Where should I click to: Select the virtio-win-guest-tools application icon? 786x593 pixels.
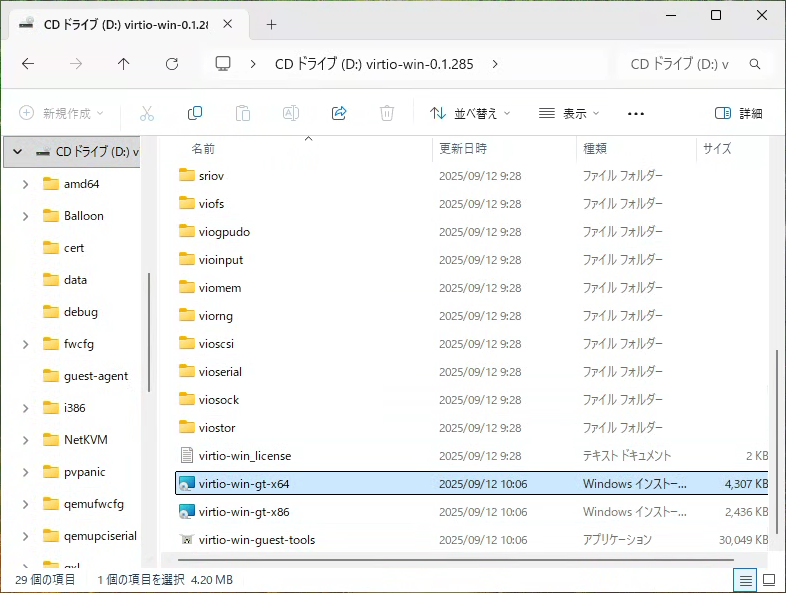tap(186, 540)
